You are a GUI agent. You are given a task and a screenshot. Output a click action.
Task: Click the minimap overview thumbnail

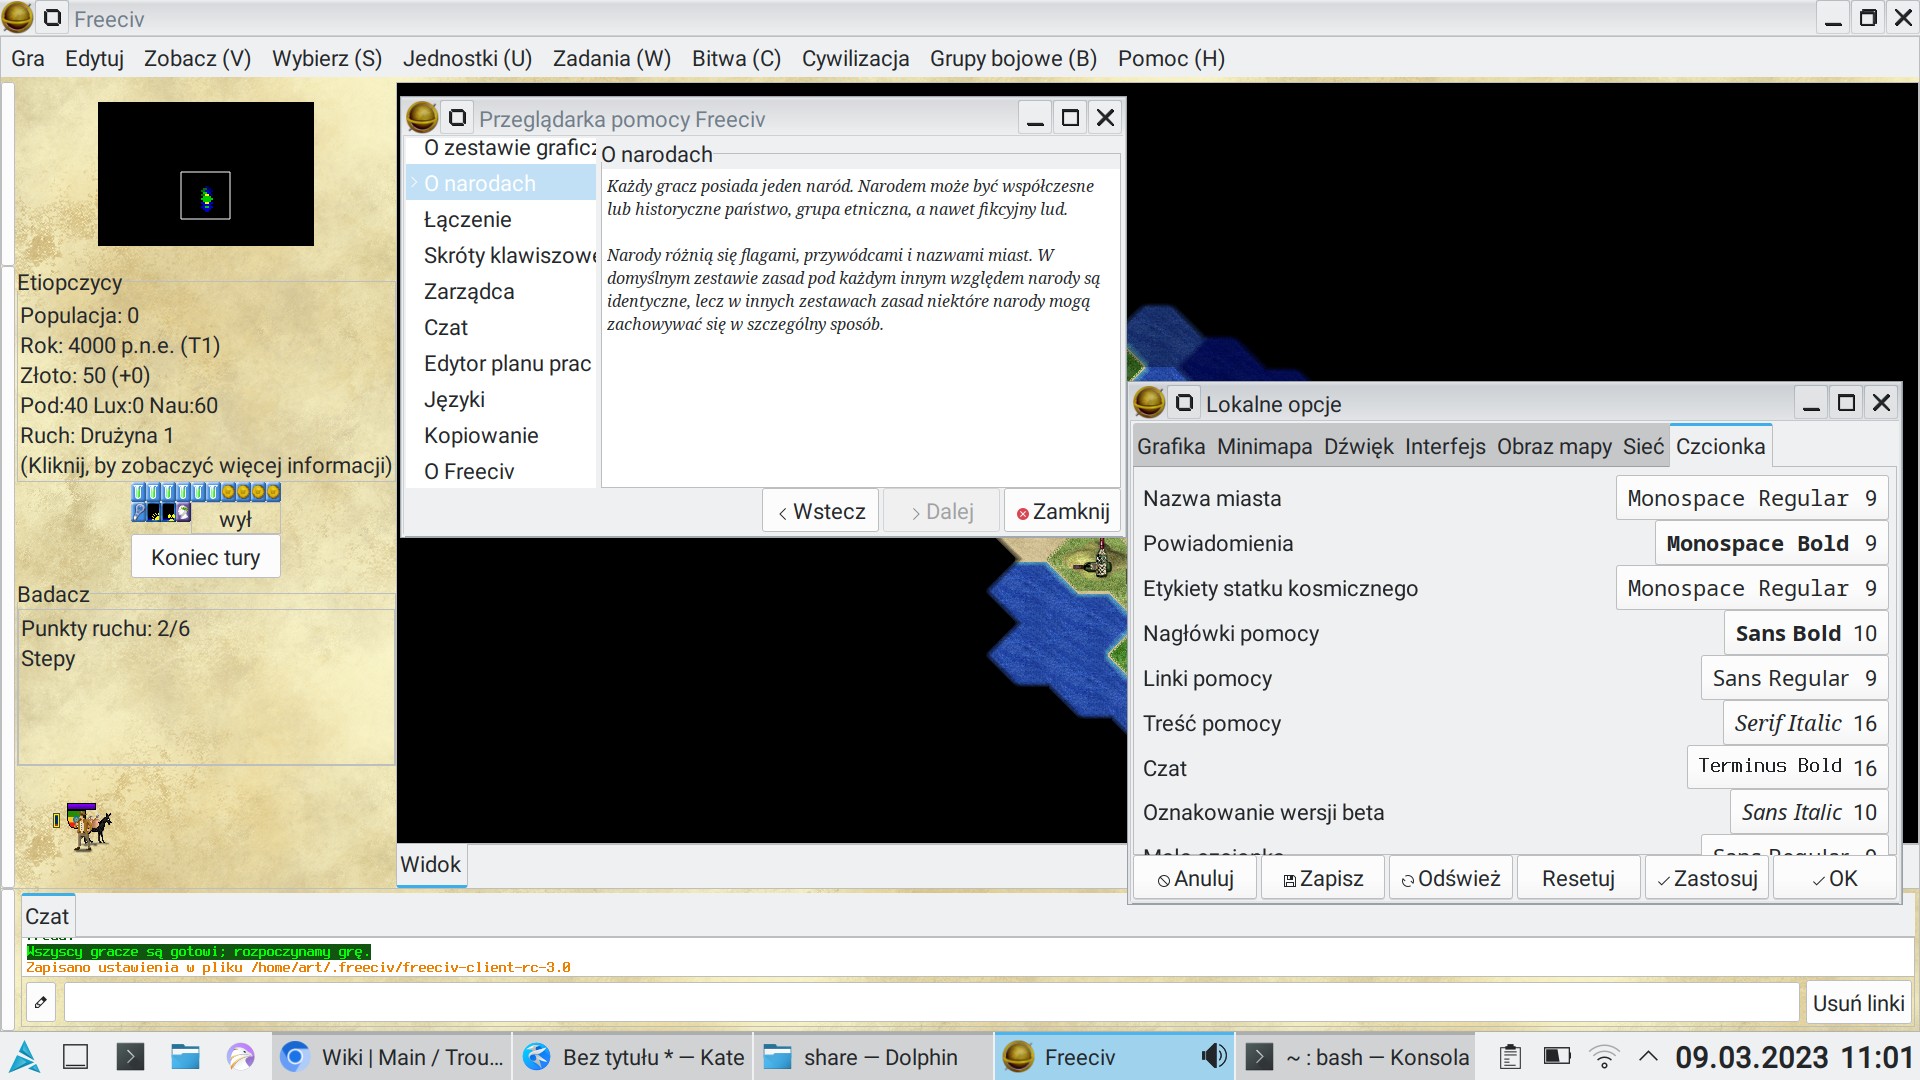tap(206, 174)
